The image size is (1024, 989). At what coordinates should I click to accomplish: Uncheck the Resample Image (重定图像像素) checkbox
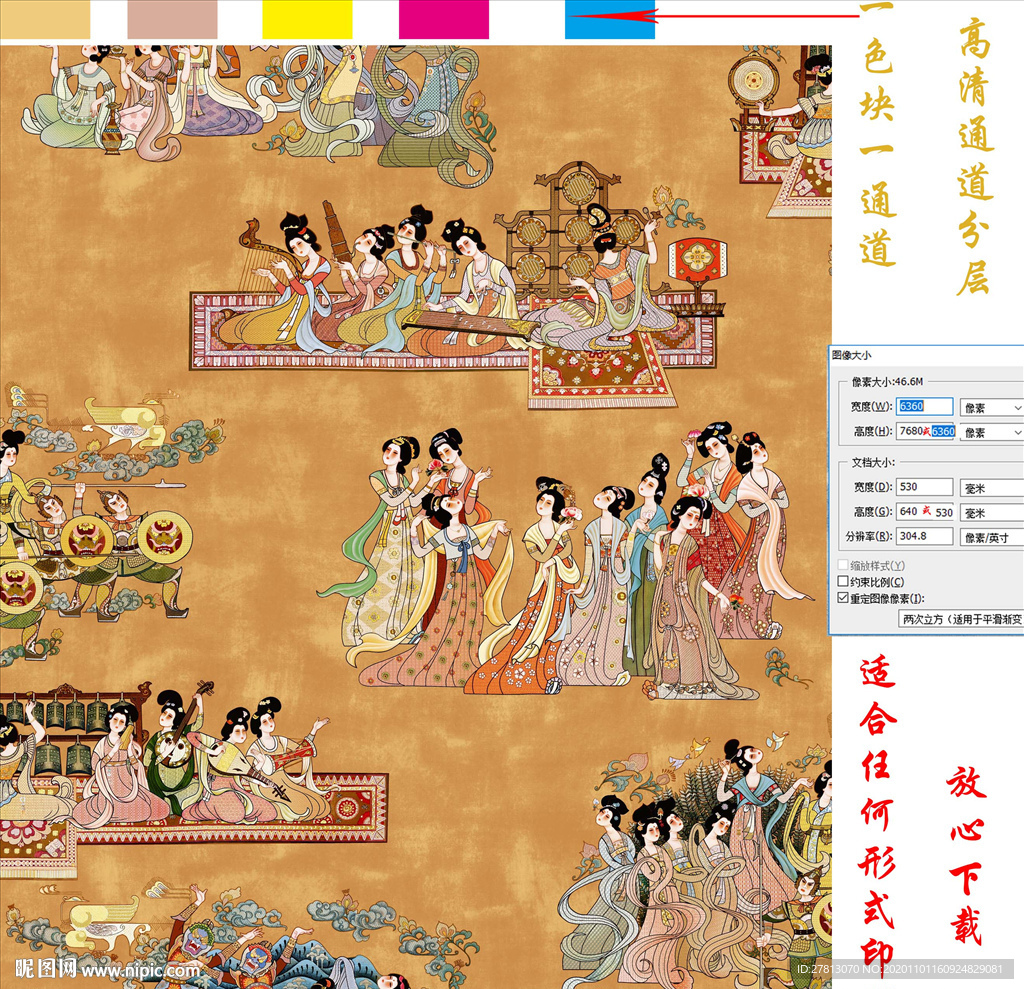click(x=843, y=598)
